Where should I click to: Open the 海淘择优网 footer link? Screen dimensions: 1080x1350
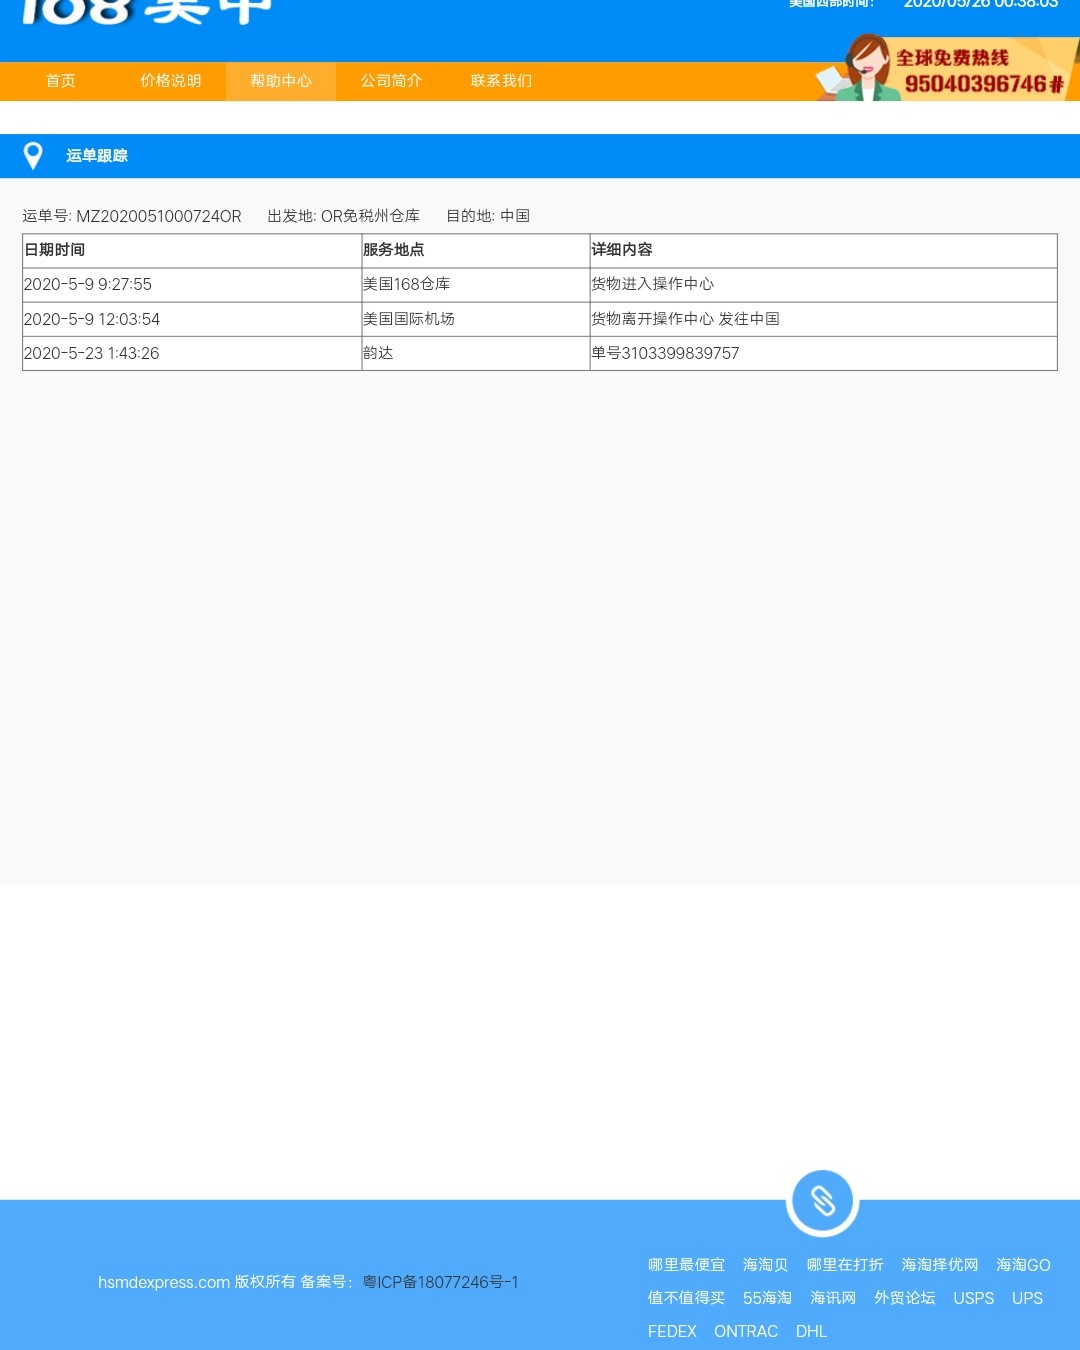[940, 1265]
